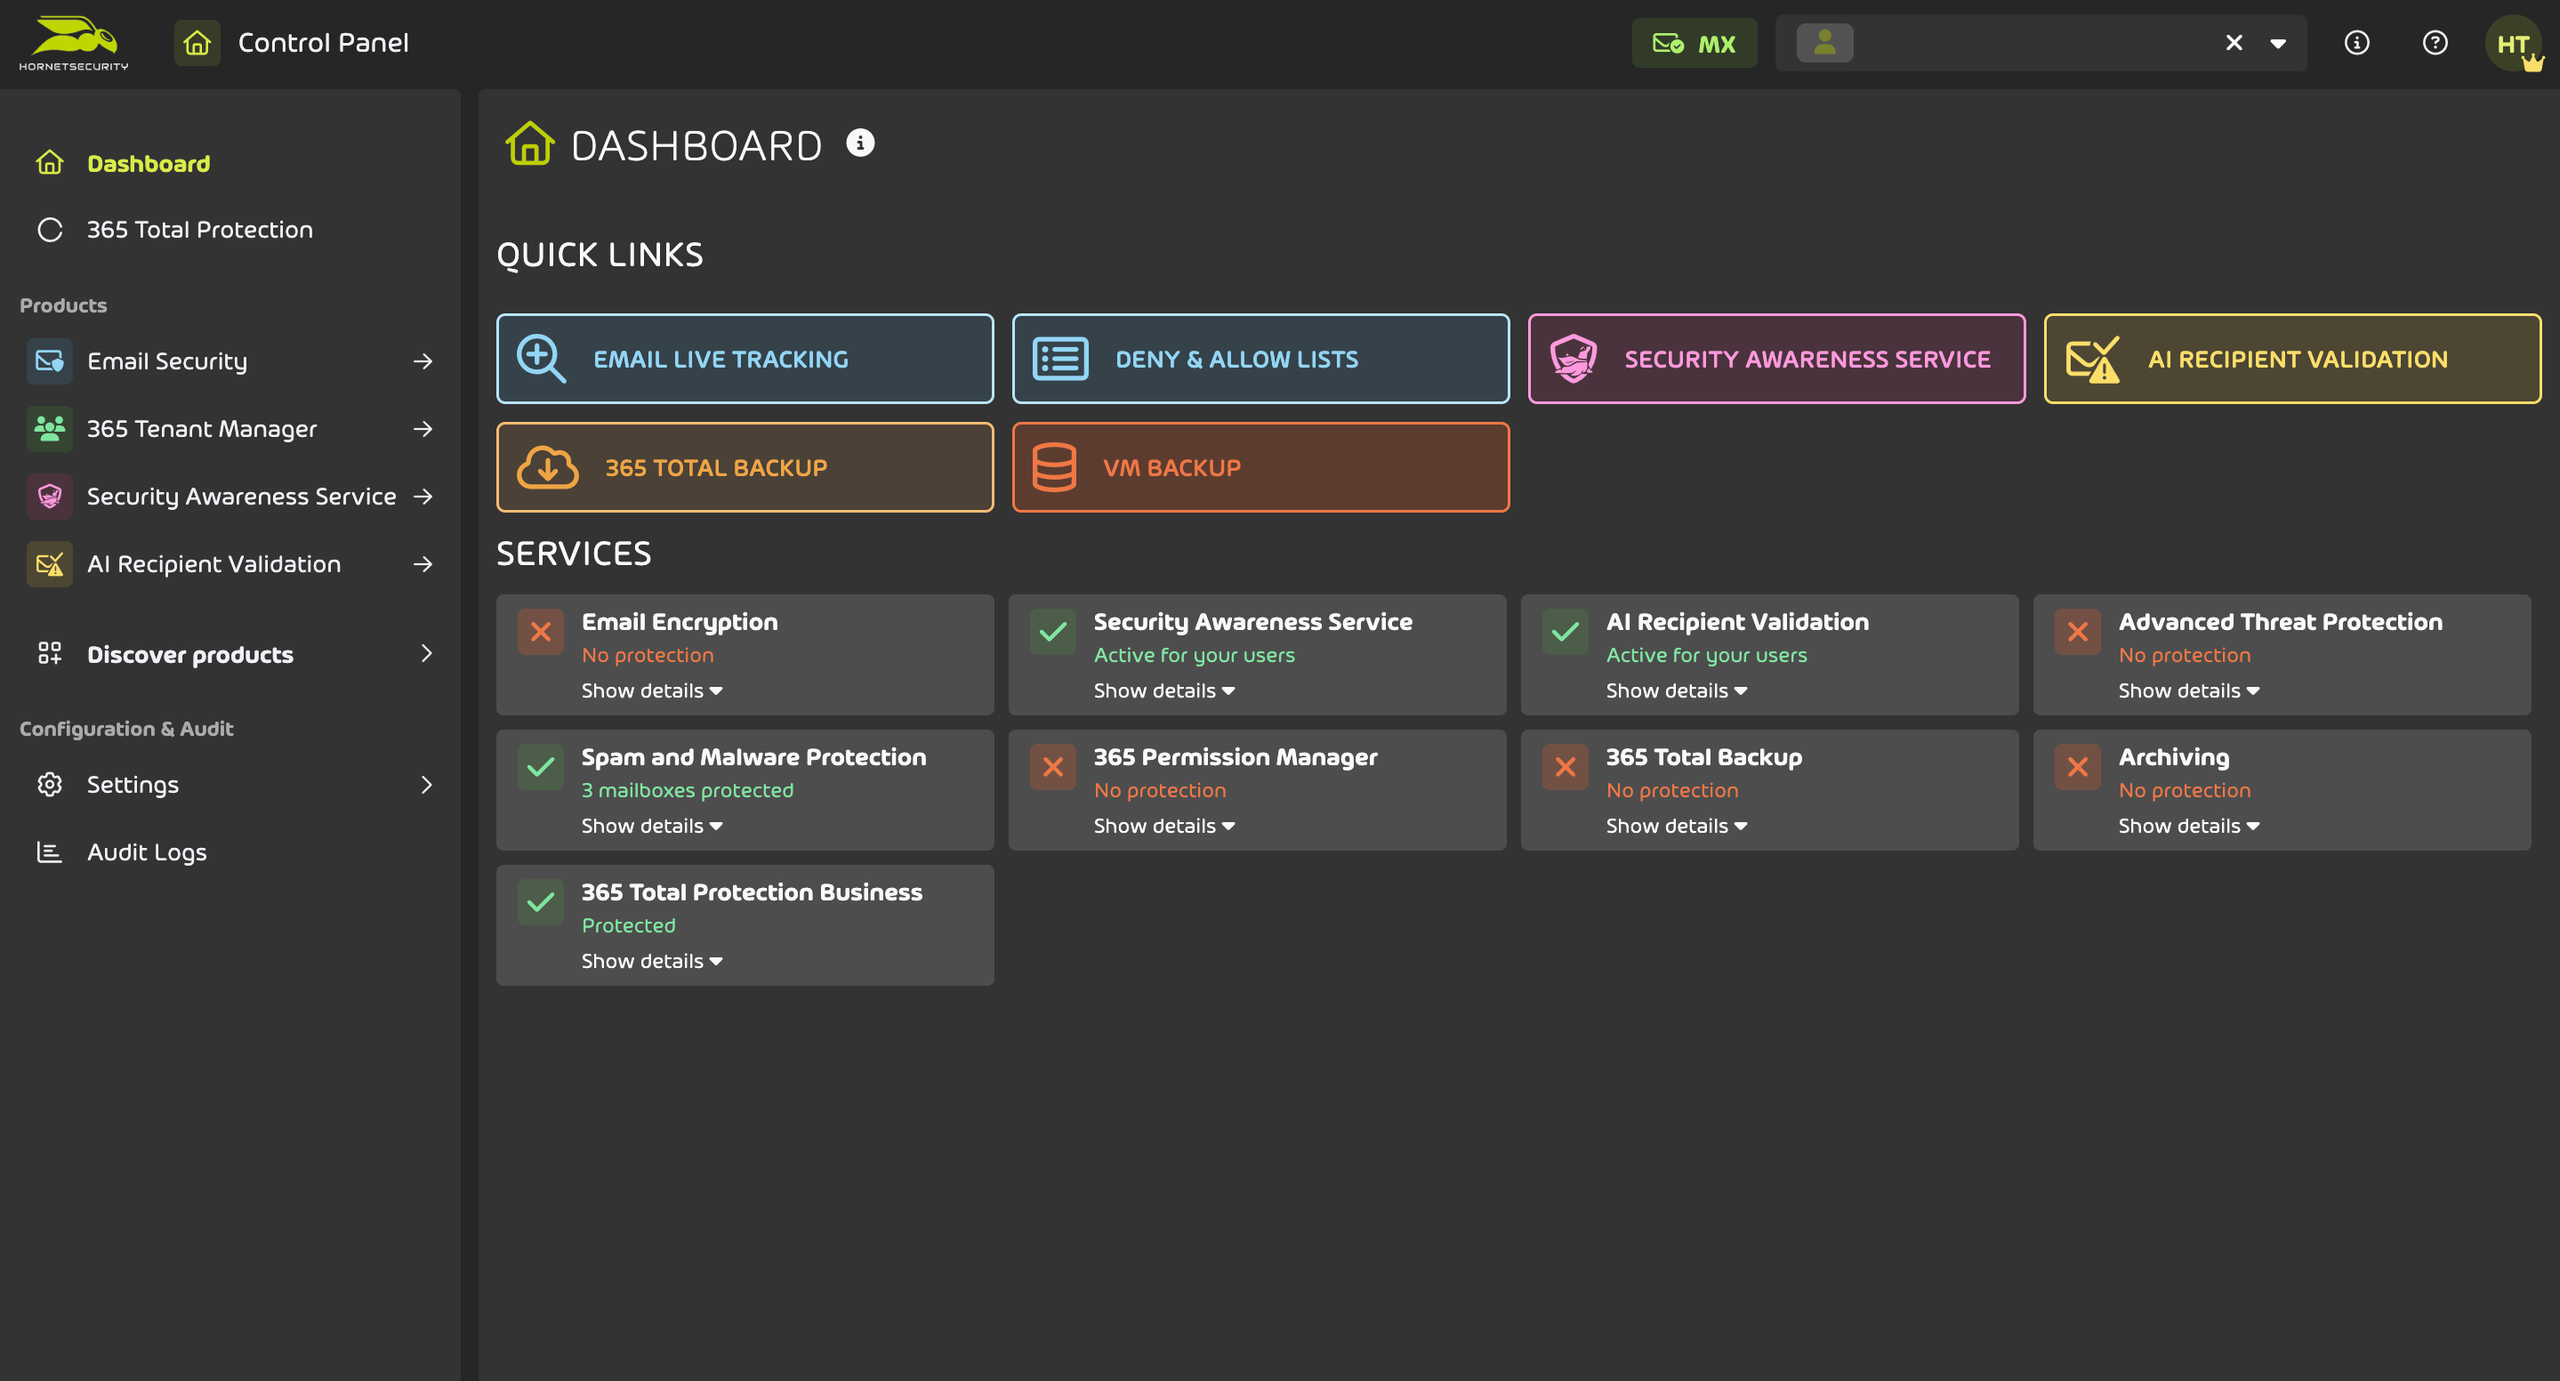Click the Hornetsecurity logo
The width and height of the screenshot is (2560, 1381).
[74, 43]
